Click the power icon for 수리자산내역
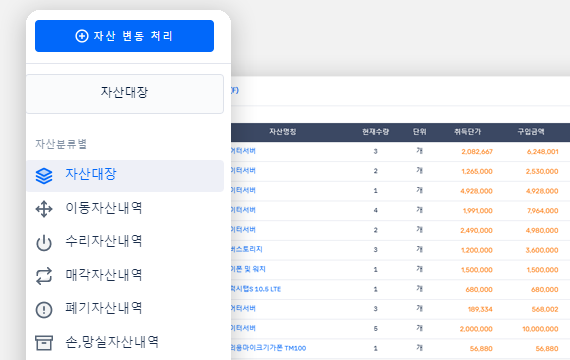Viewport: 570px width, 360px height. tap(44, 243)
